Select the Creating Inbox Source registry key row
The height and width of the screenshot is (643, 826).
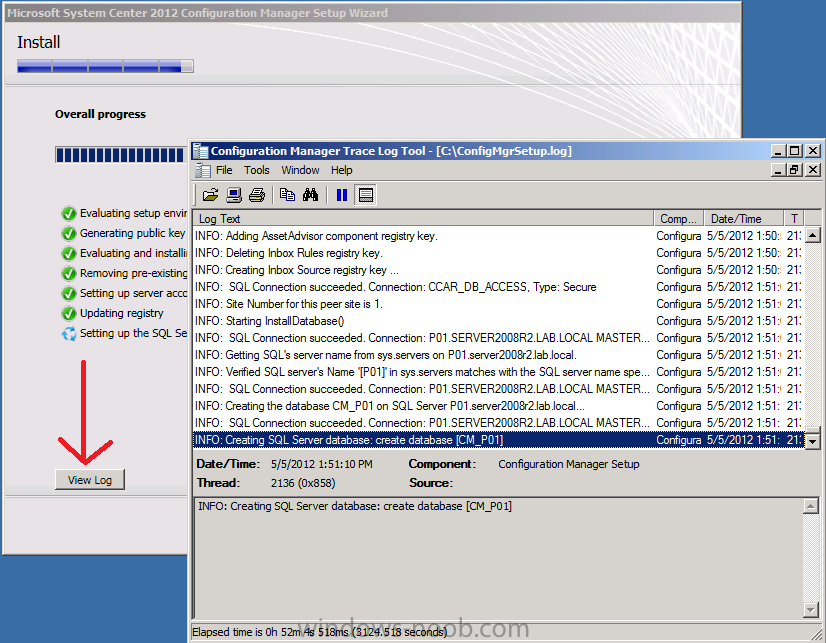[x=499, y=270]
